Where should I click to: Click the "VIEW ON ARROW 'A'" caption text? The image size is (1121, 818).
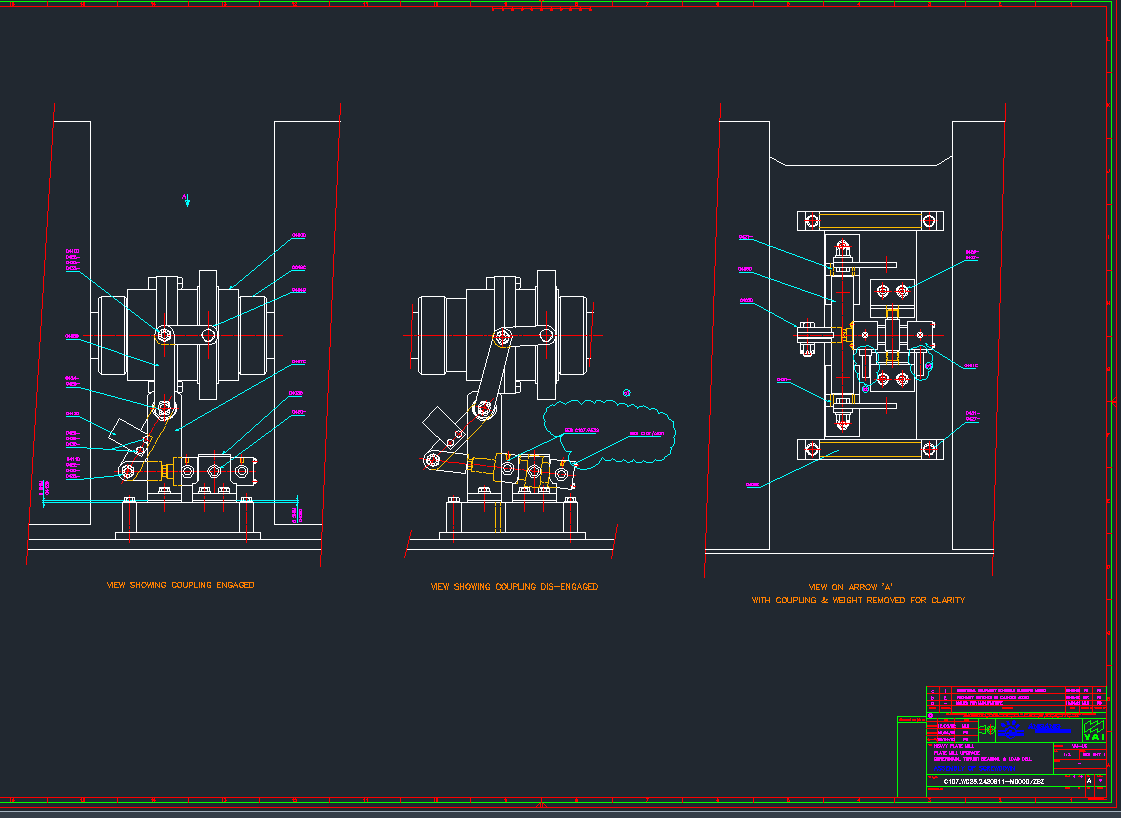tap(851, 586)
